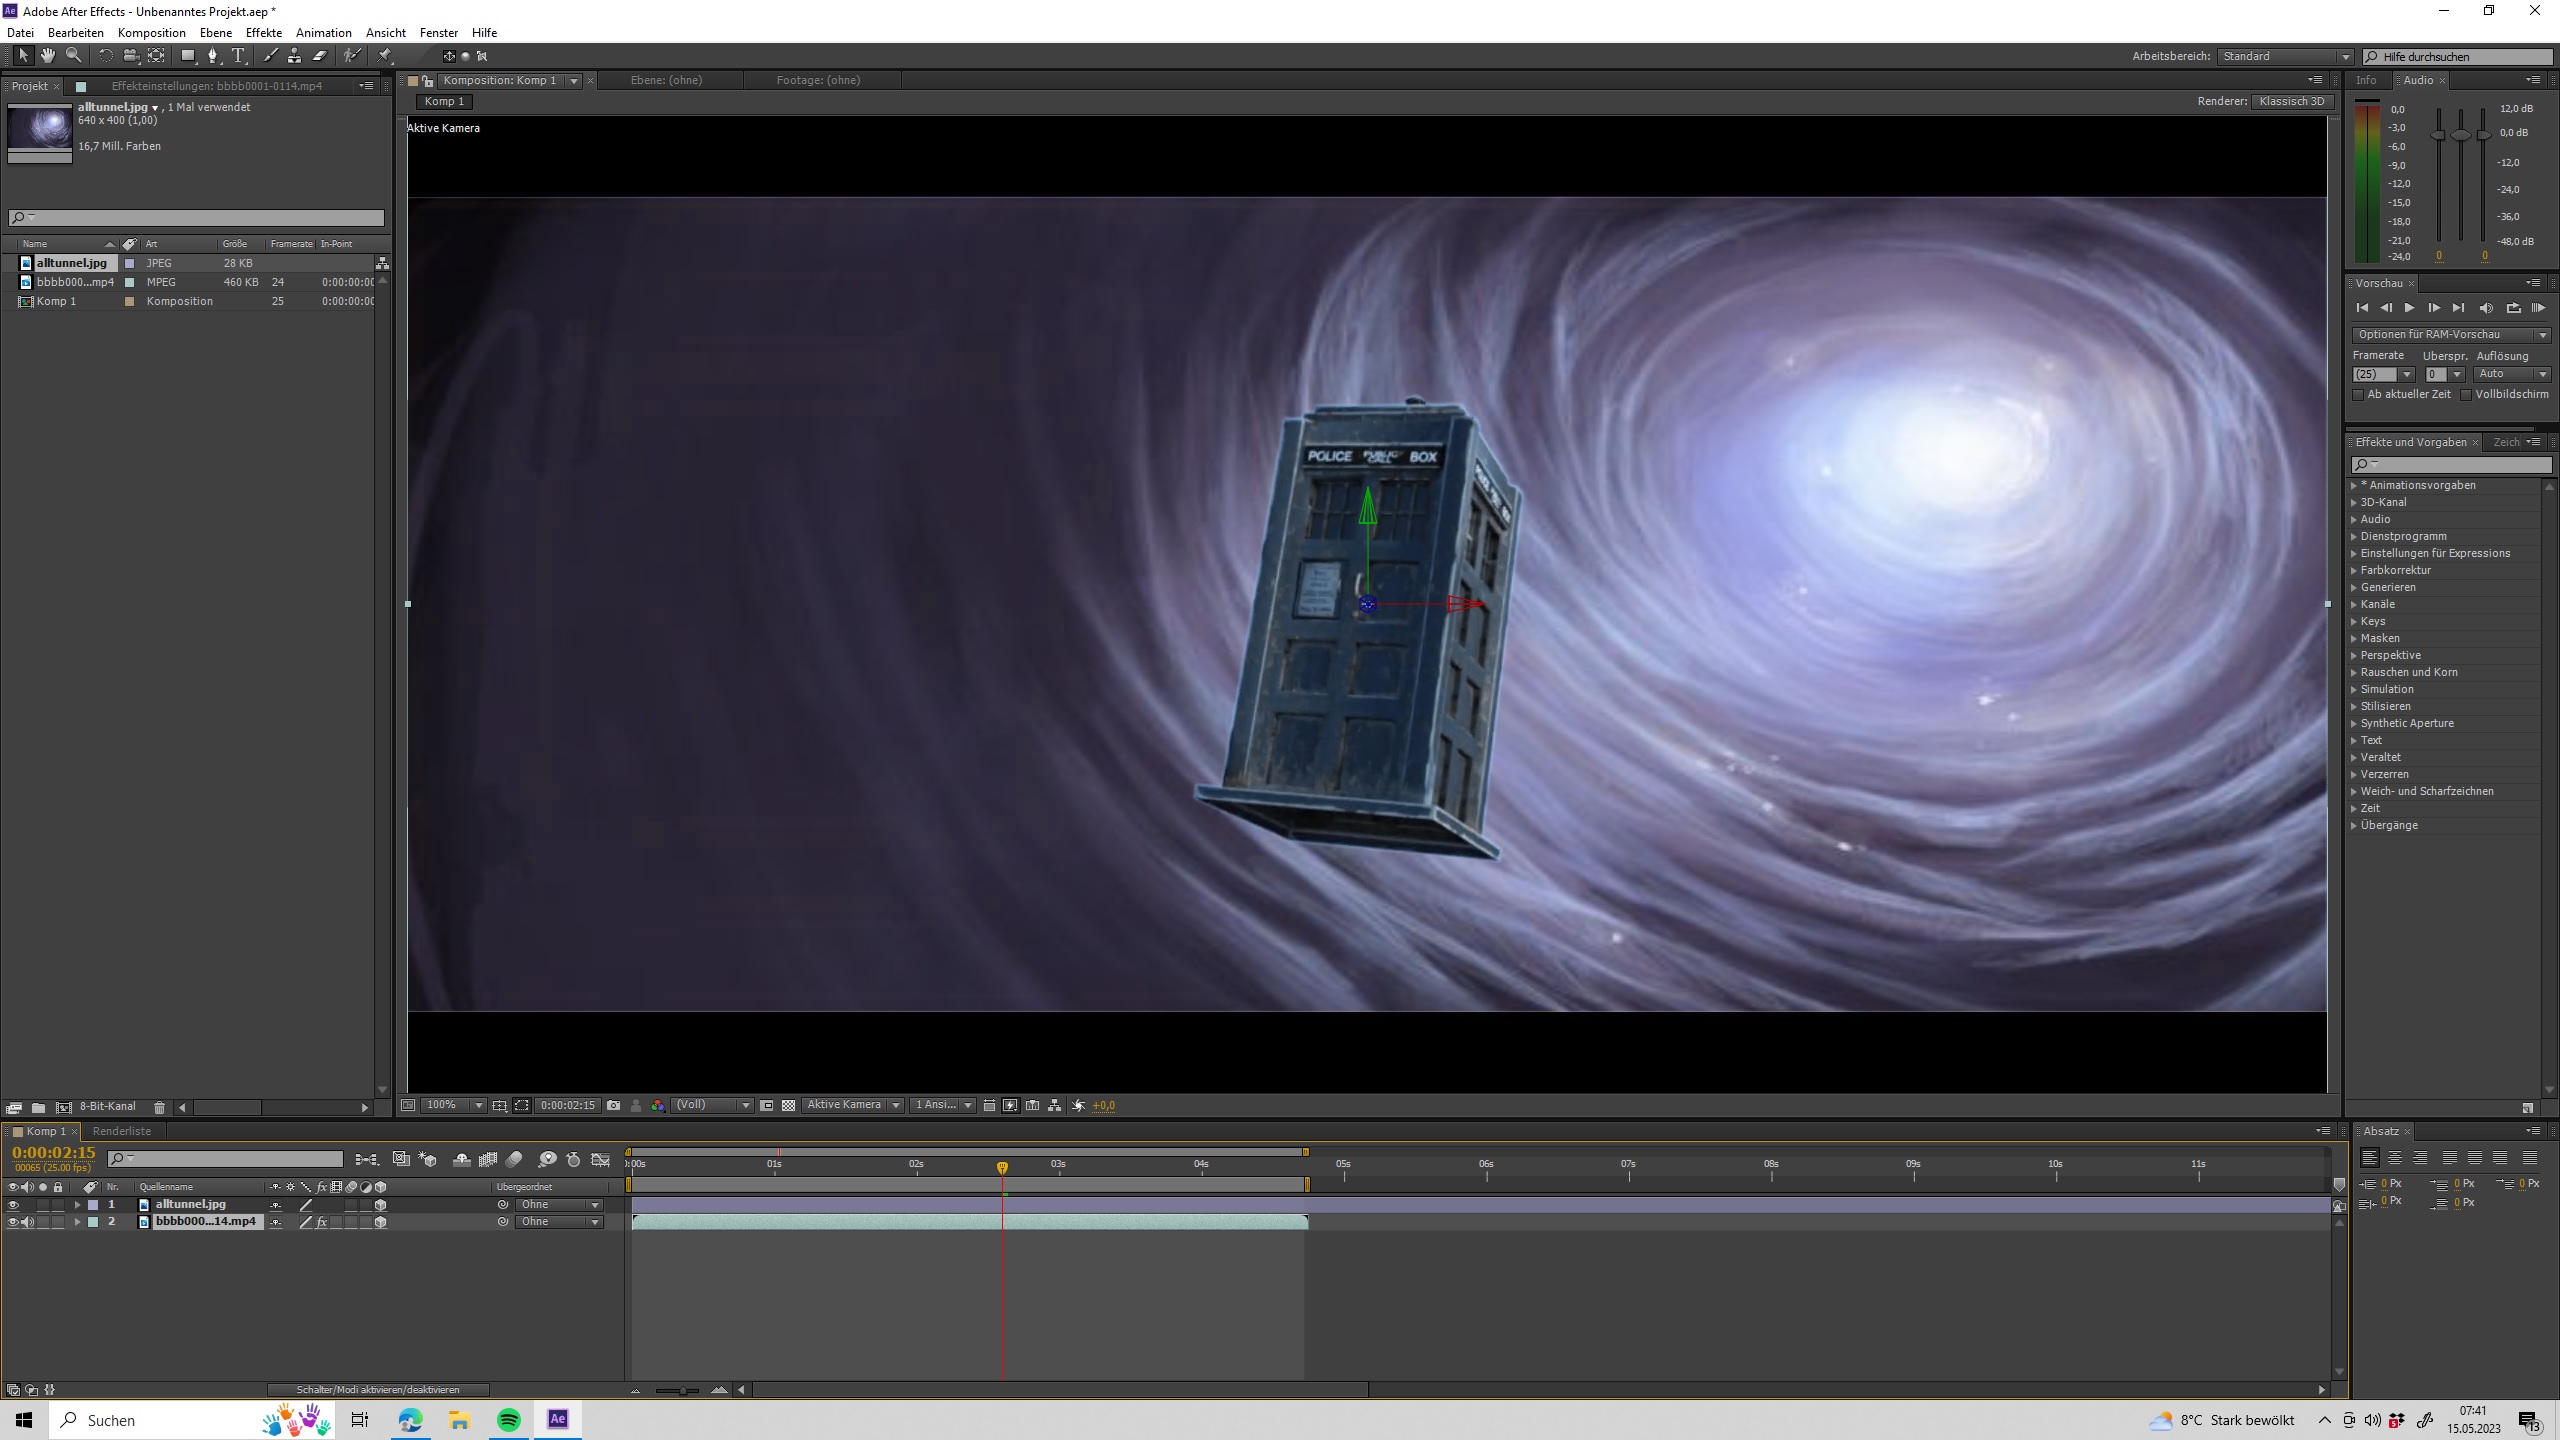
Task: Hide the alltunnel.jpg layer with eye toggle
Action: click(13, 1205)
